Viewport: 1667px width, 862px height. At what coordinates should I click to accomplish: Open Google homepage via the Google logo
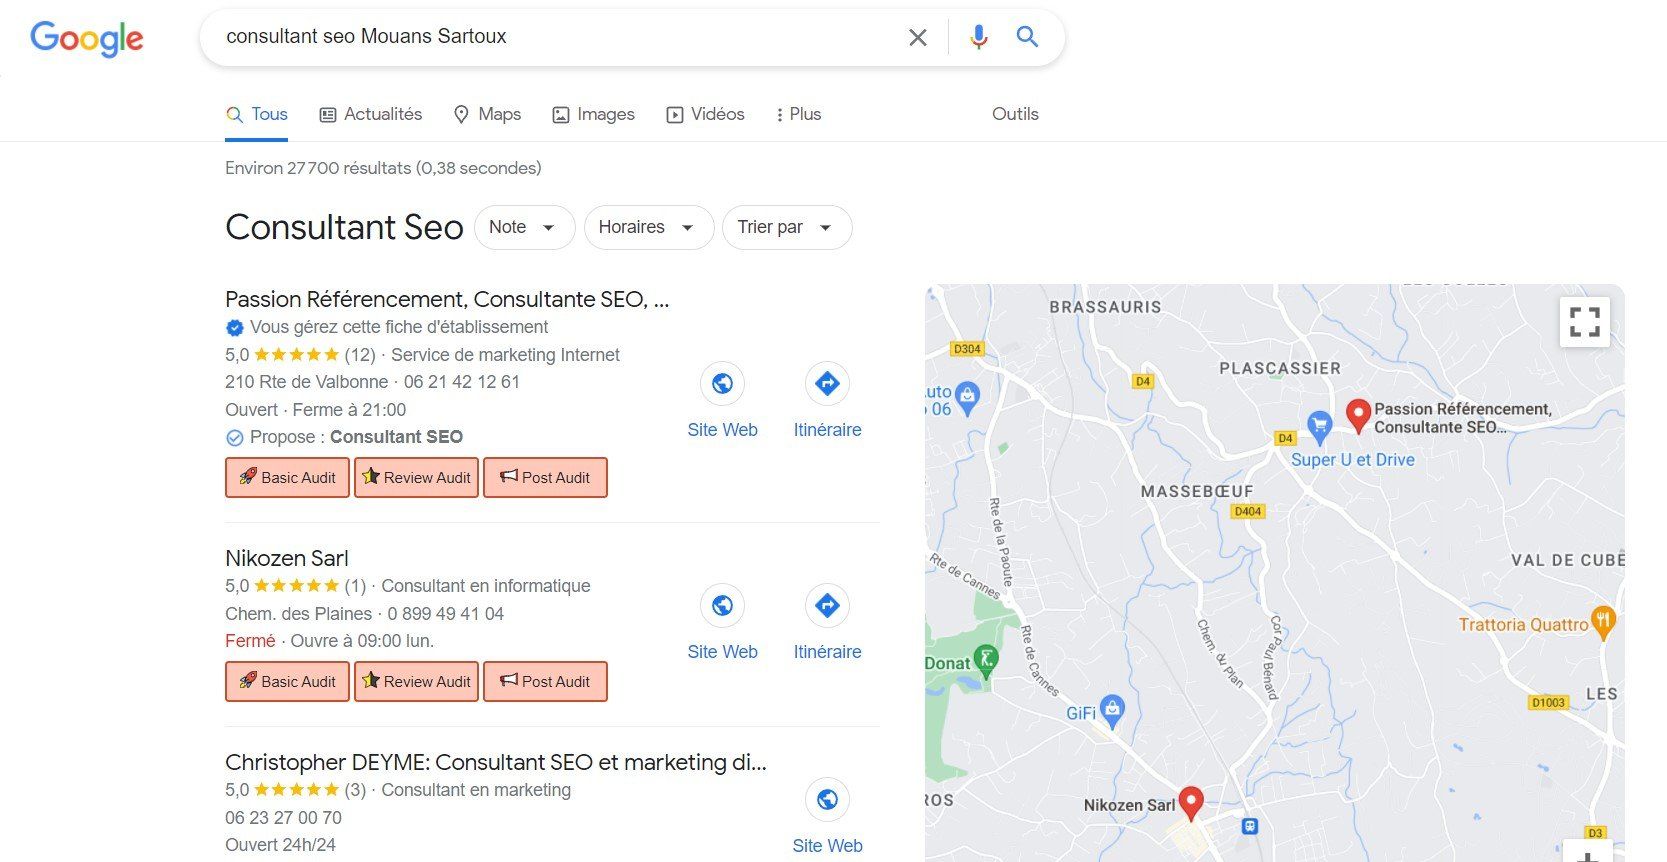86,39
